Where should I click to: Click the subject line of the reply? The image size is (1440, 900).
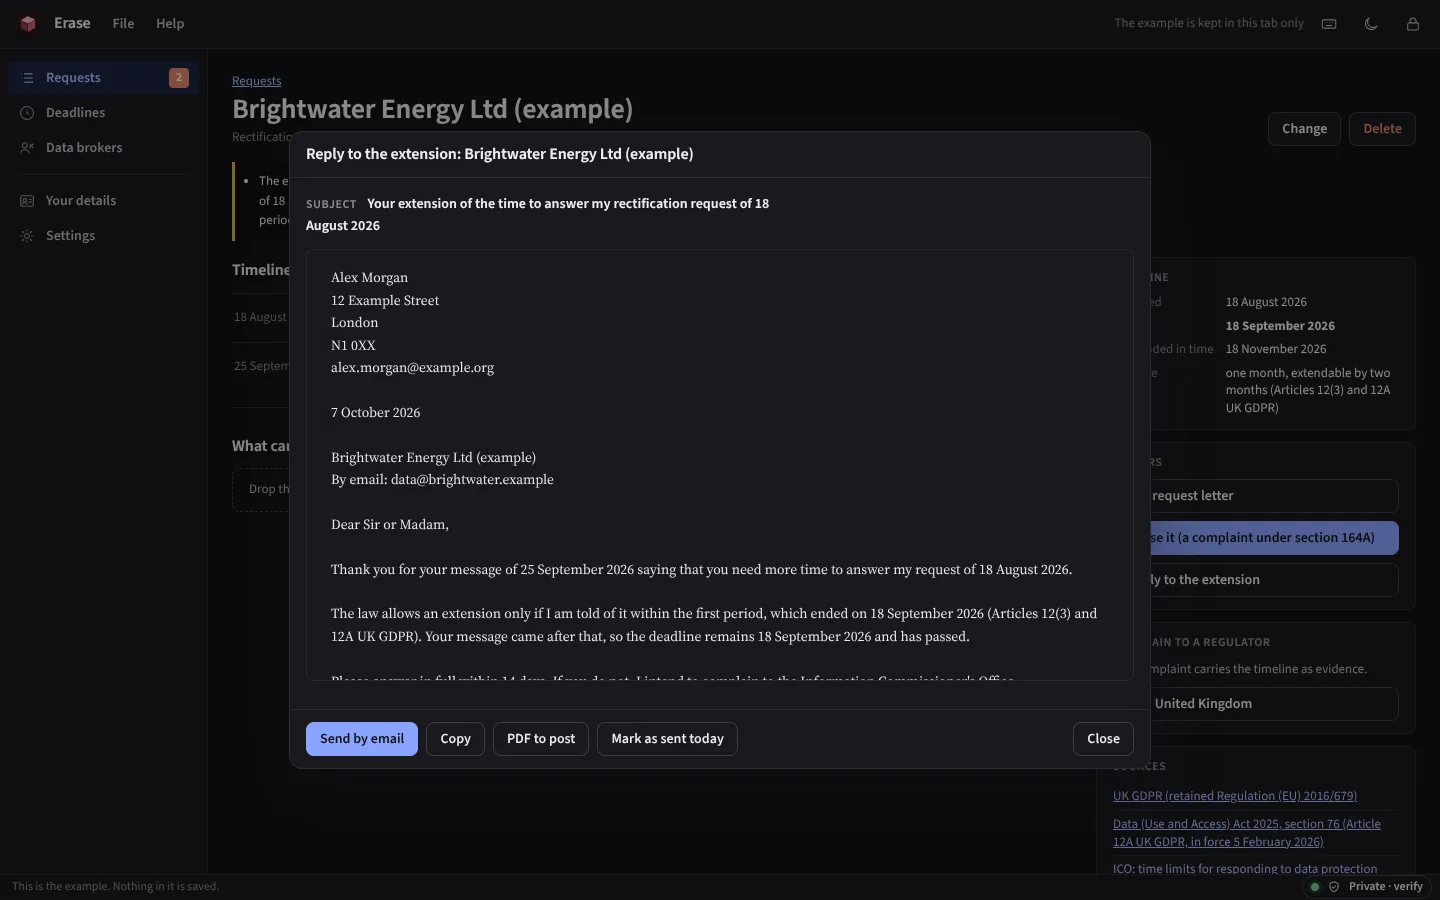pos(538,215)
